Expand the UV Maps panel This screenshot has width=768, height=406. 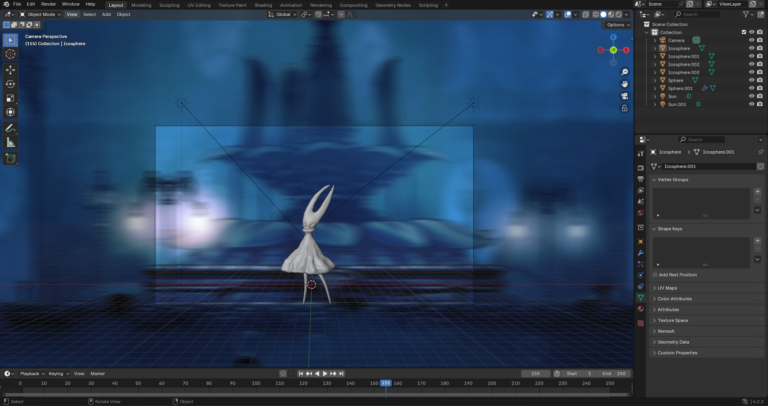point(668,287)
